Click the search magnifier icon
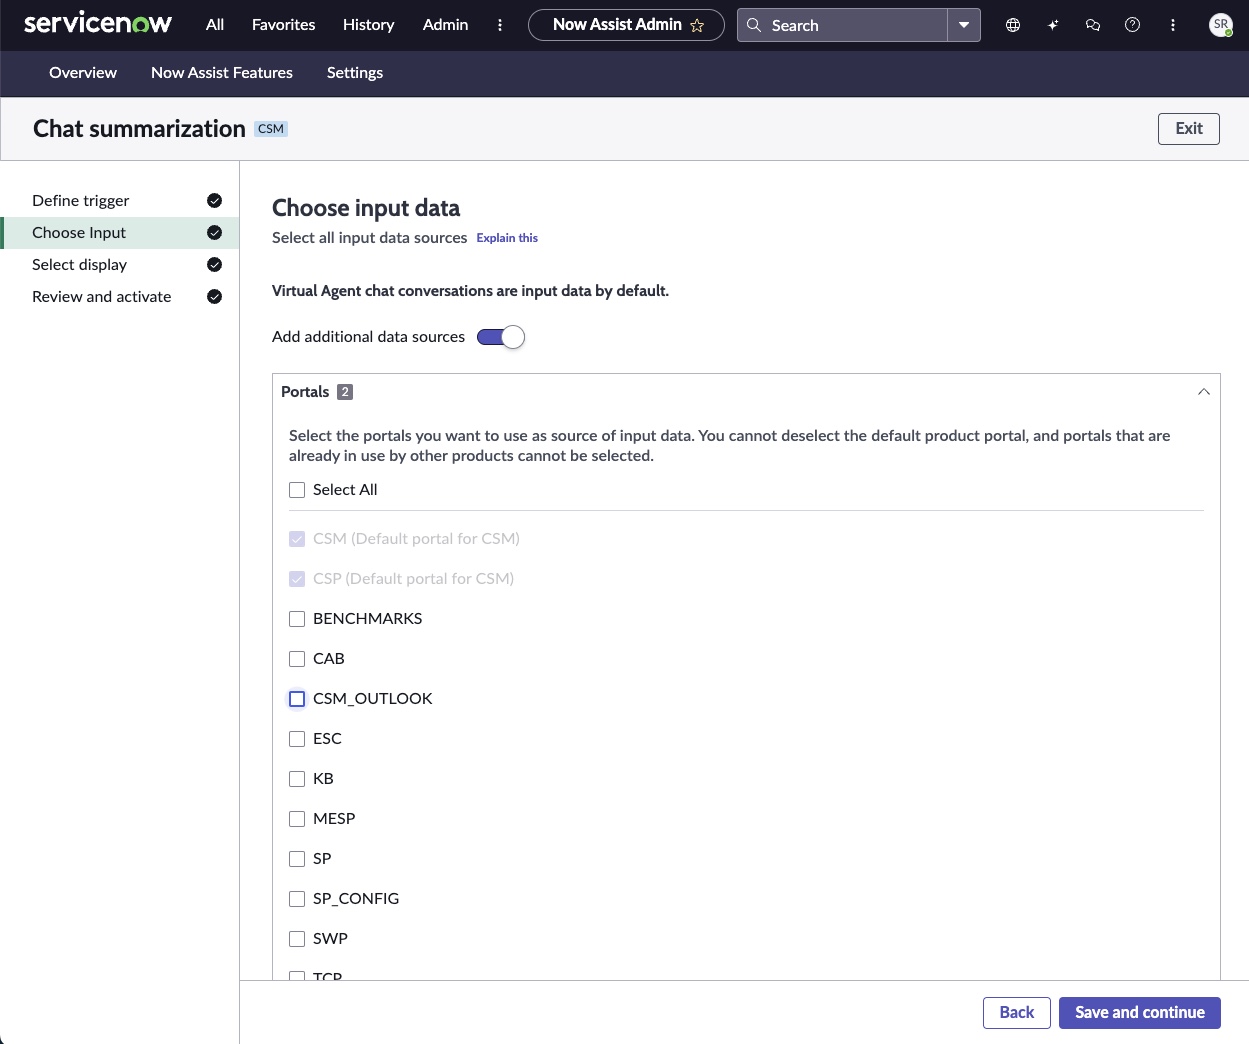Screen dimensions: 1249x1044 [x=754, y=25]
